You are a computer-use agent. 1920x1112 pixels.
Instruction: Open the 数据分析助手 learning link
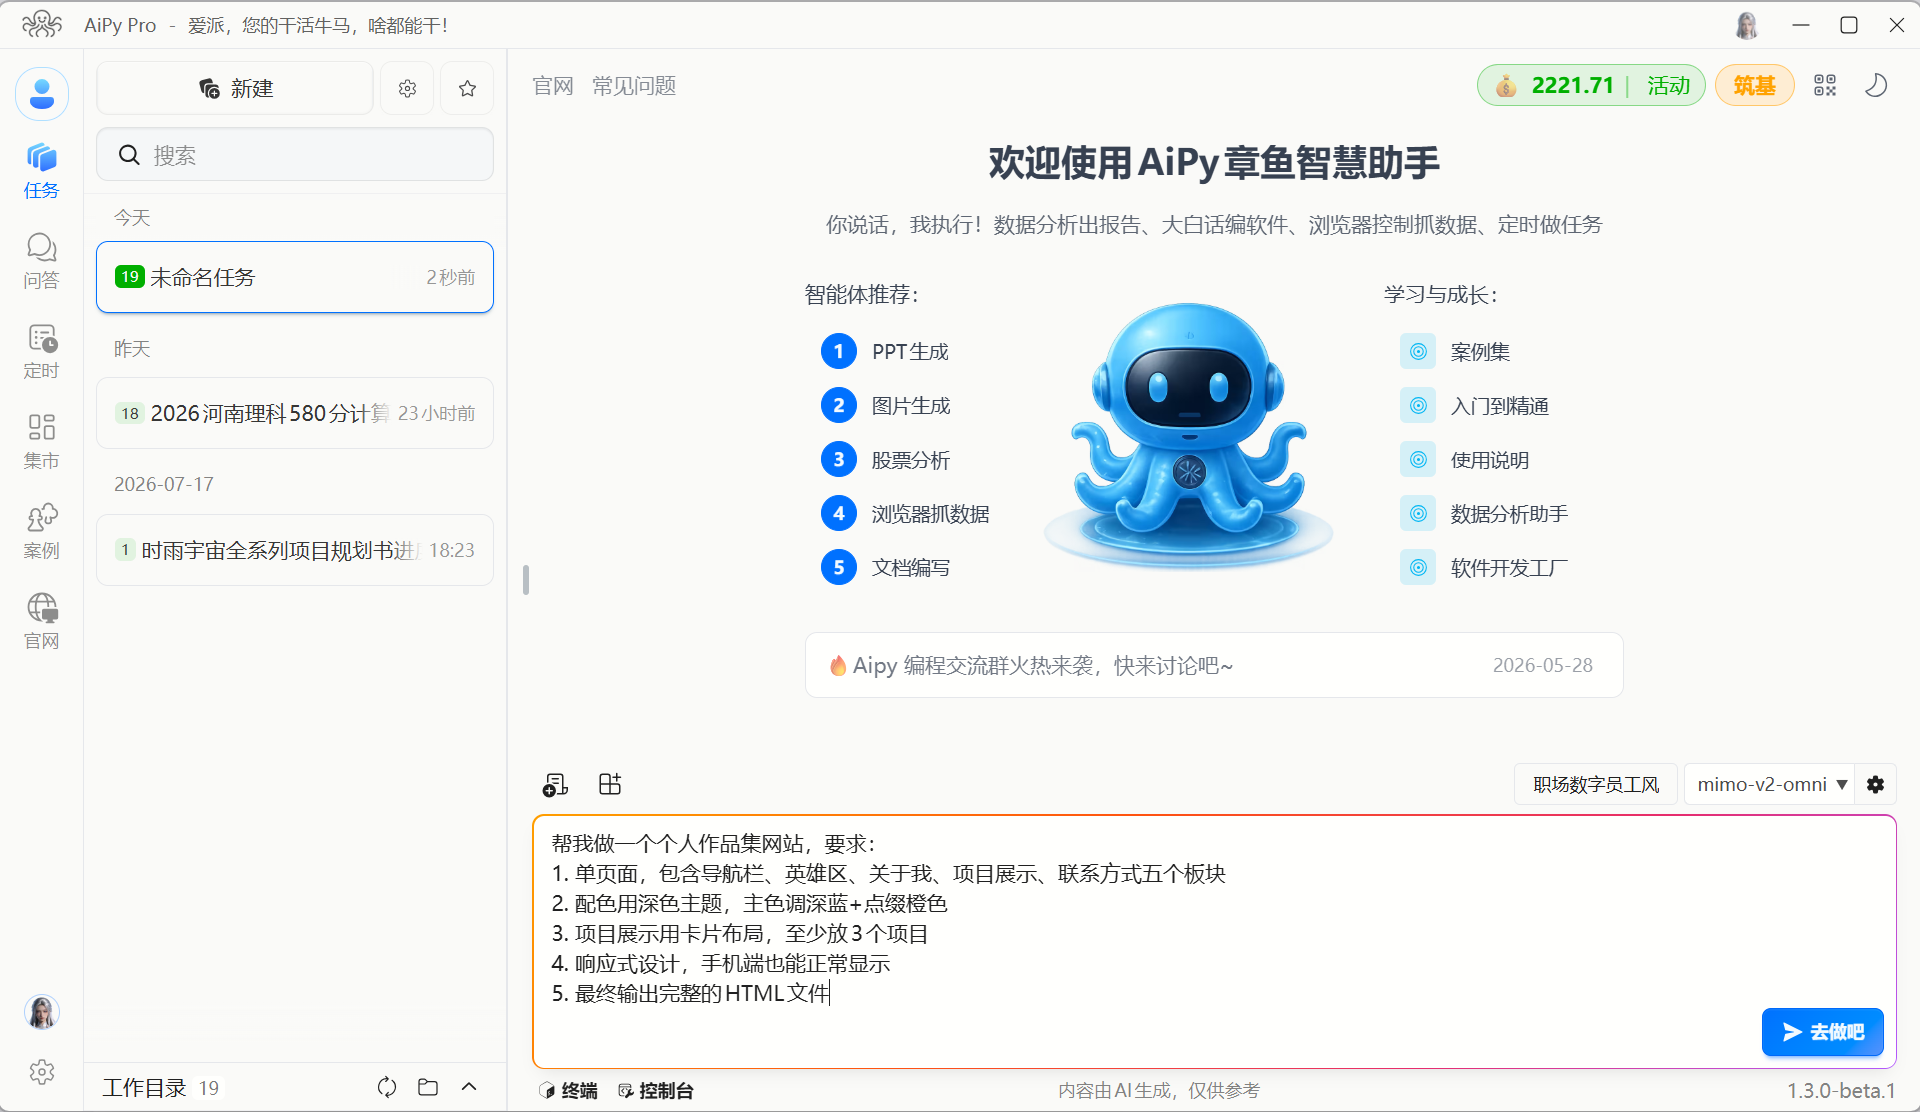click(1485, 514)
